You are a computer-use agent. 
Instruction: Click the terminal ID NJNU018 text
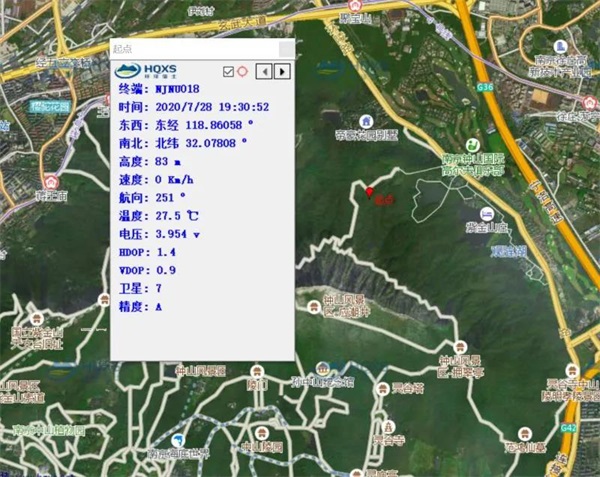(177, 89)
